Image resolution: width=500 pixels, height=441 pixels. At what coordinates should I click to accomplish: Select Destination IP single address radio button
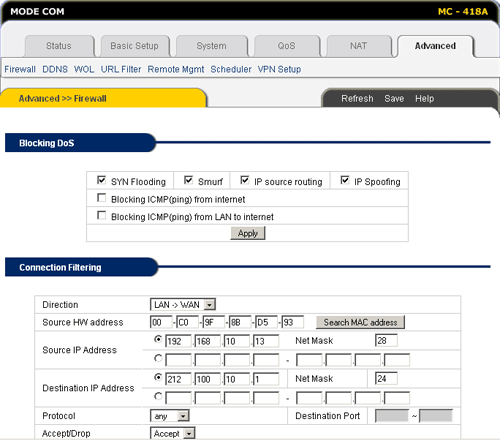(x=158, y=378)
